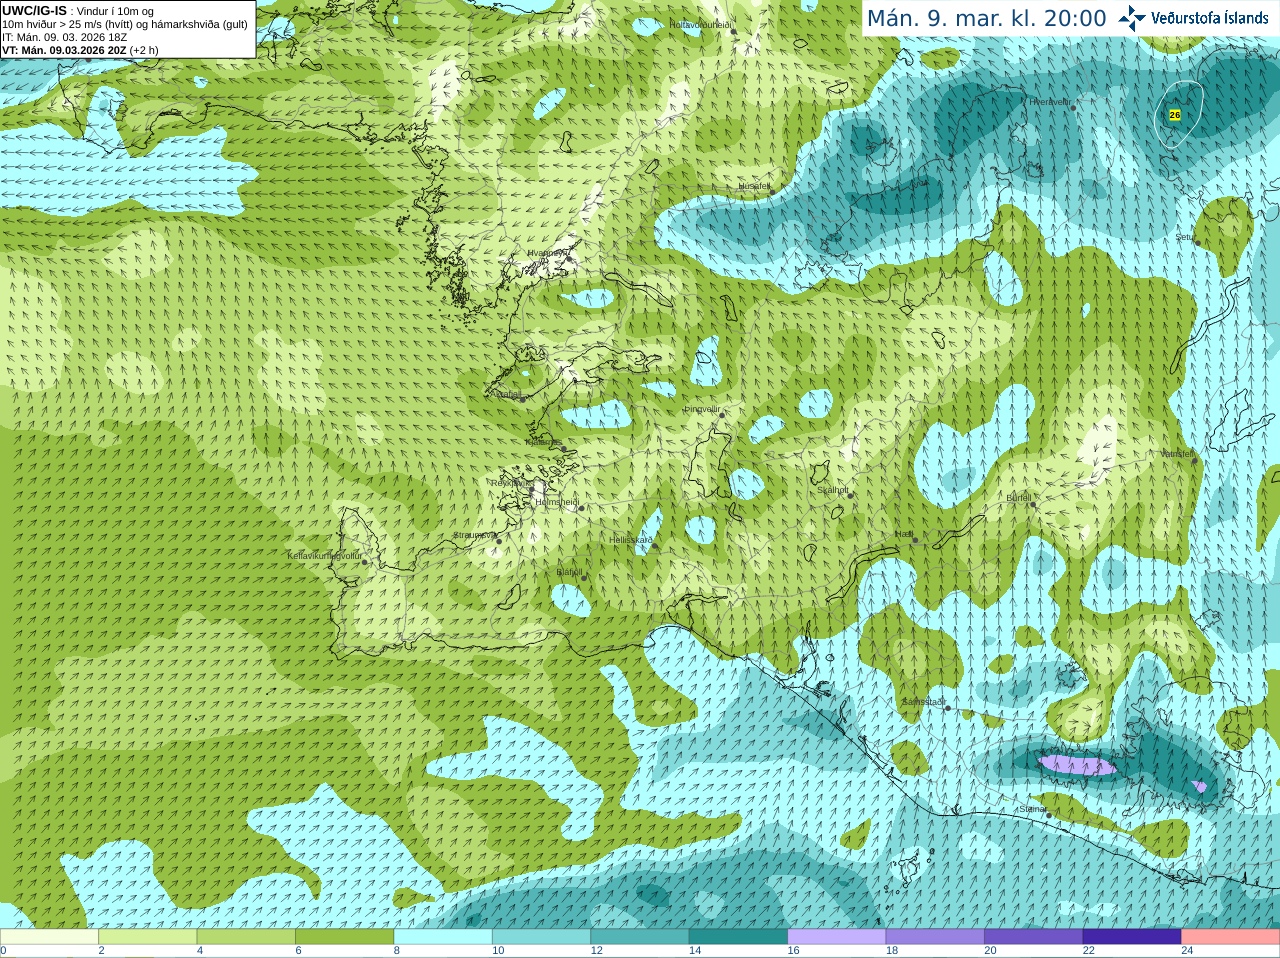Click the Setur station label
This screenshot has width=1280, height=958.
click(x=1185, y=237)
